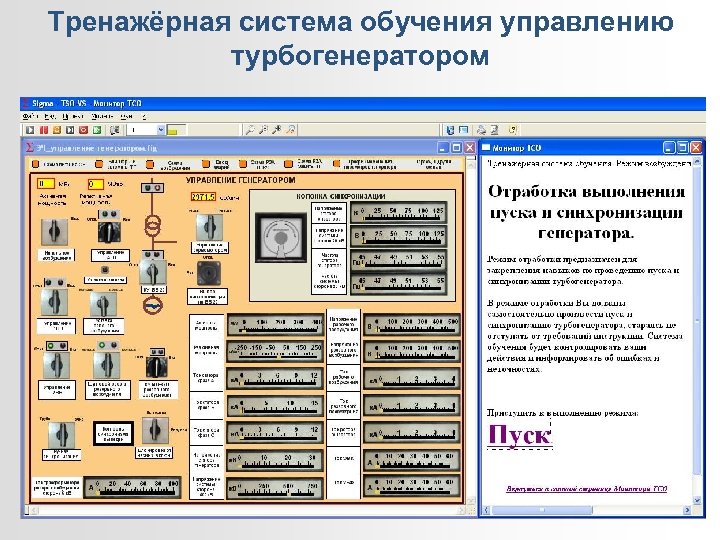Turn the black Управление АГП rotary switch
This screenshot has width=720, height=540.
(x=109, y=232)
